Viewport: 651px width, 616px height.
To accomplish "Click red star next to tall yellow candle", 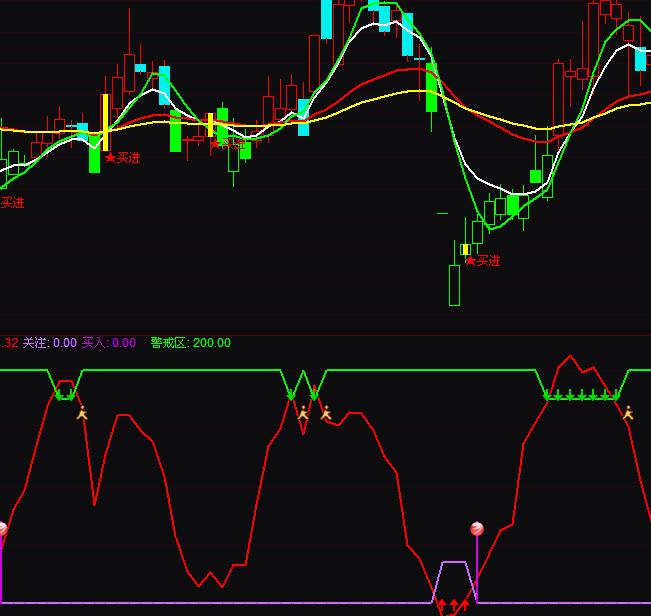I will pyautogui.click(x=110, y=158).
